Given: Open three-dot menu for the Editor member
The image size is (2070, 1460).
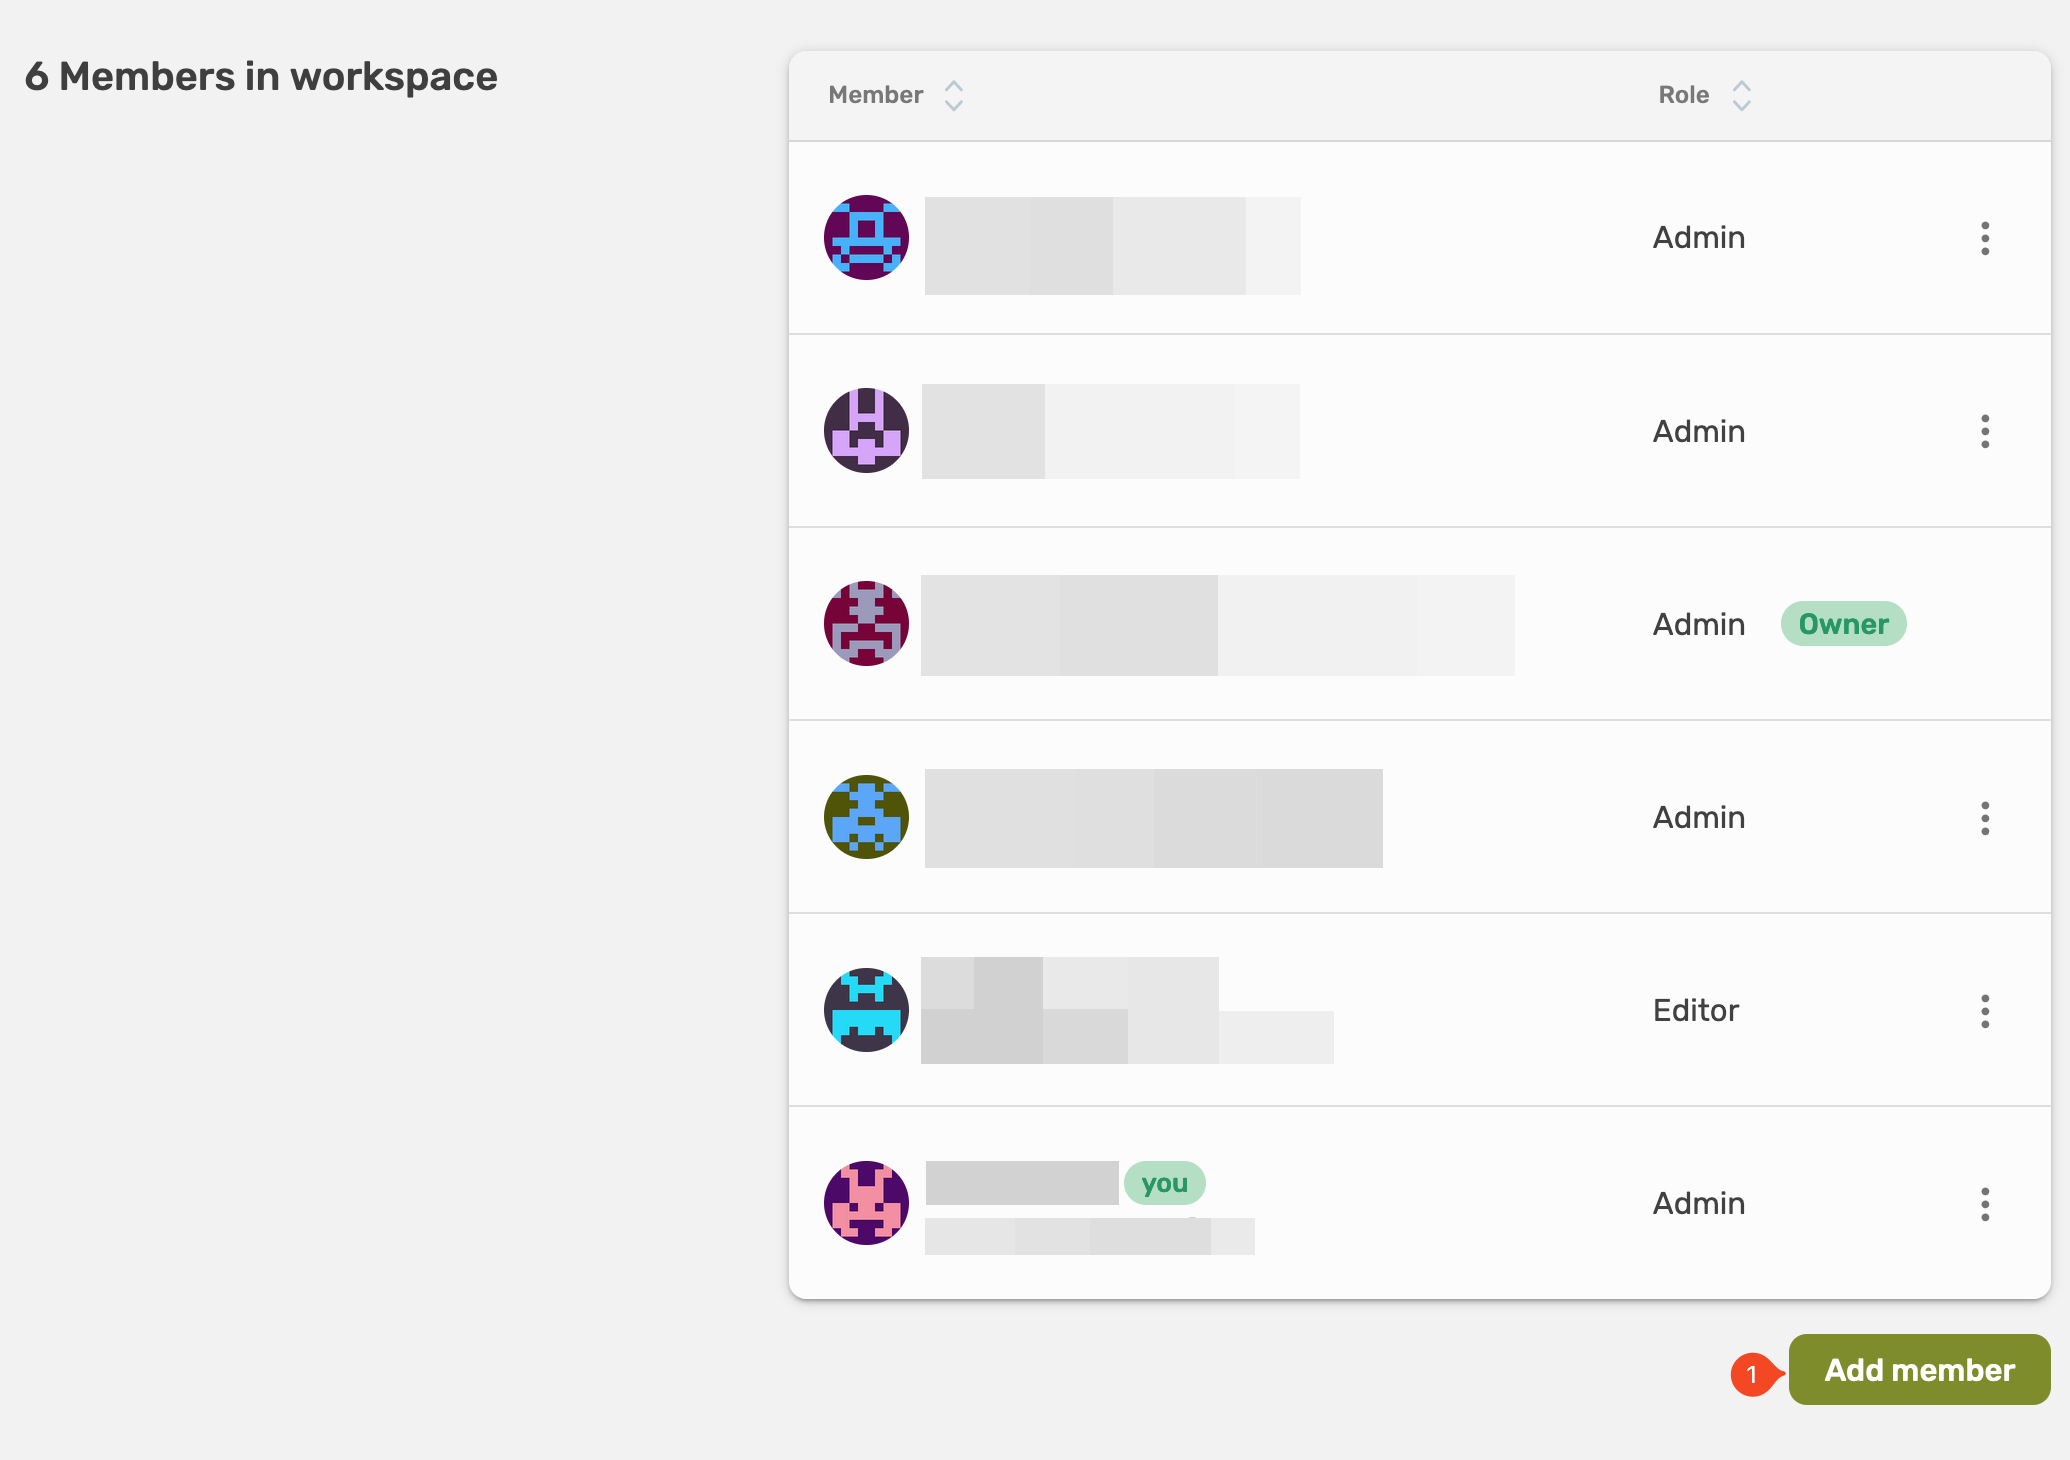Looking at the screenshot, I should tap(1985, 1011).
